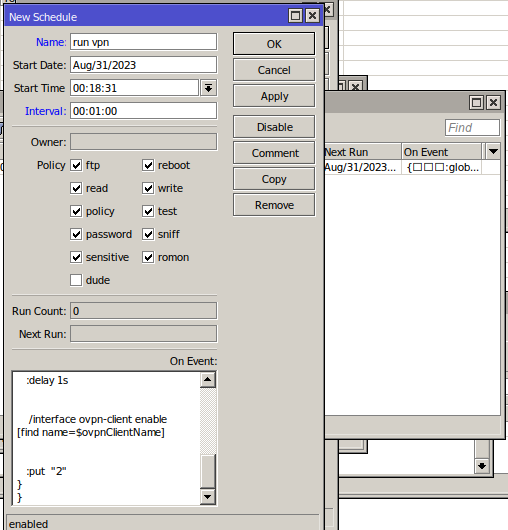Uncheck the ftp policy checkbox
The width and height of the screenshot is (508, 530).
click(x=76, y=165)
